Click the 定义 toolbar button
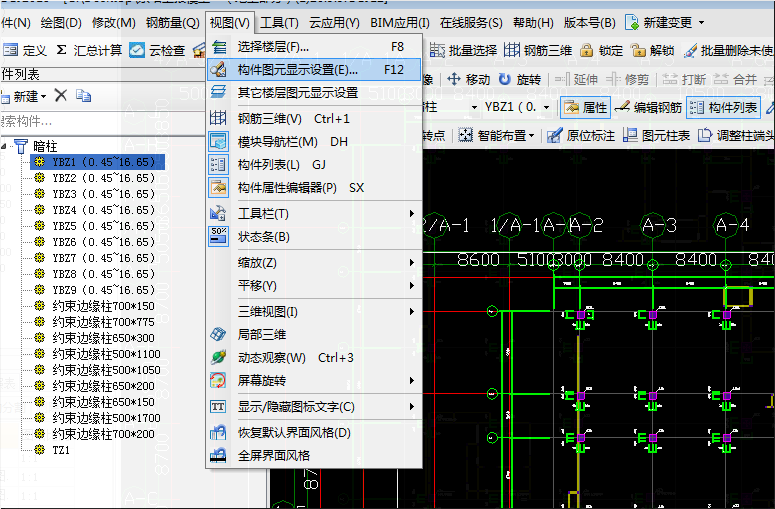This screenshot has width=775, height=509. coord(25,50)
